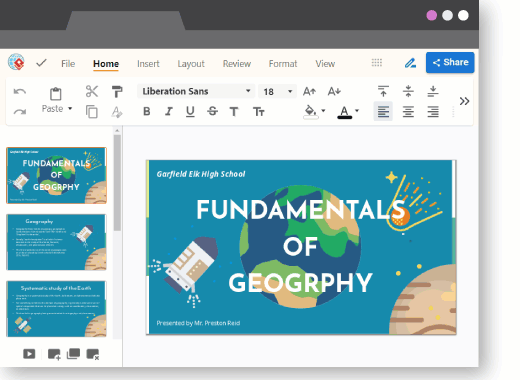Open the Liberation Sans font dropdown
The width and height of the screenshot is (520, 380).
coord(196,91)
